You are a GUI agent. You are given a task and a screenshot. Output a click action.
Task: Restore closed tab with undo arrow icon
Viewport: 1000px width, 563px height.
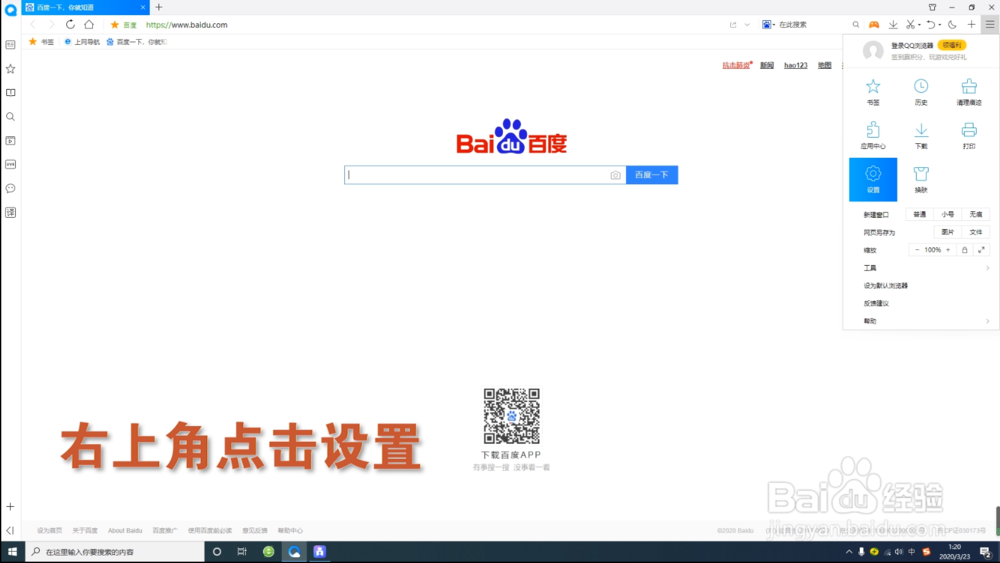[x=930, y=24]
